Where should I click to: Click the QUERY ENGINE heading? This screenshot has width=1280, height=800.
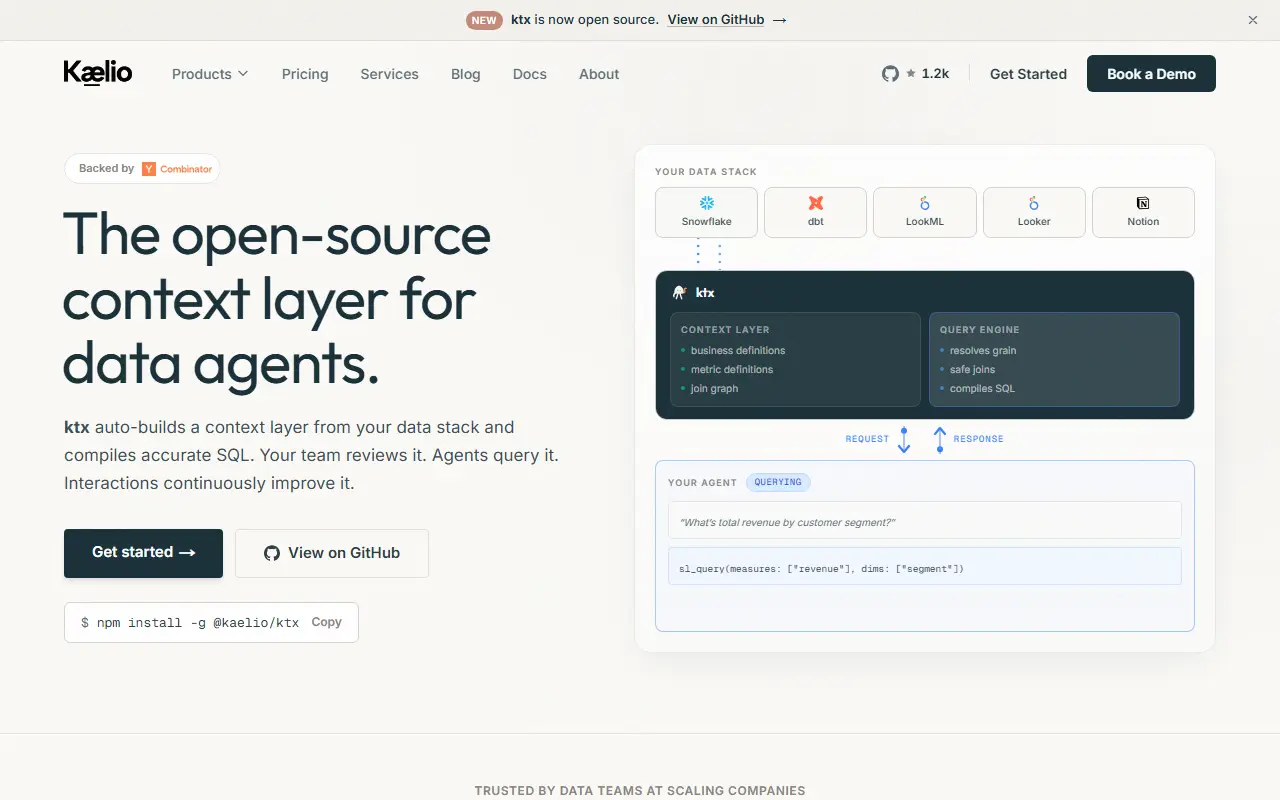[980, 330]
